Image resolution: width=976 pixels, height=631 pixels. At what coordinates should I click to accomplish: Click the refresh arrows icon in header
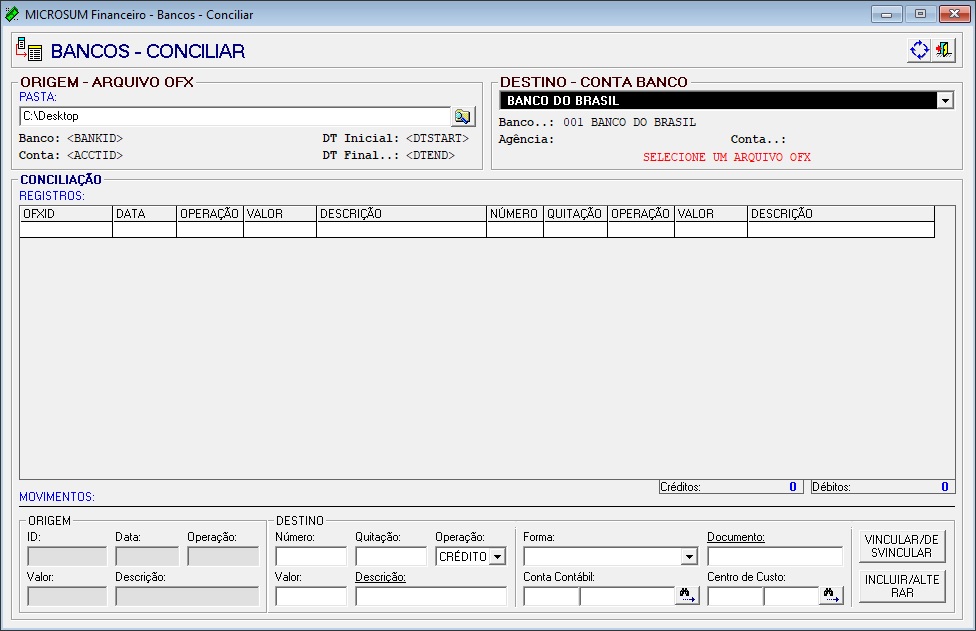pyautogui.click(x=919, y=50)
